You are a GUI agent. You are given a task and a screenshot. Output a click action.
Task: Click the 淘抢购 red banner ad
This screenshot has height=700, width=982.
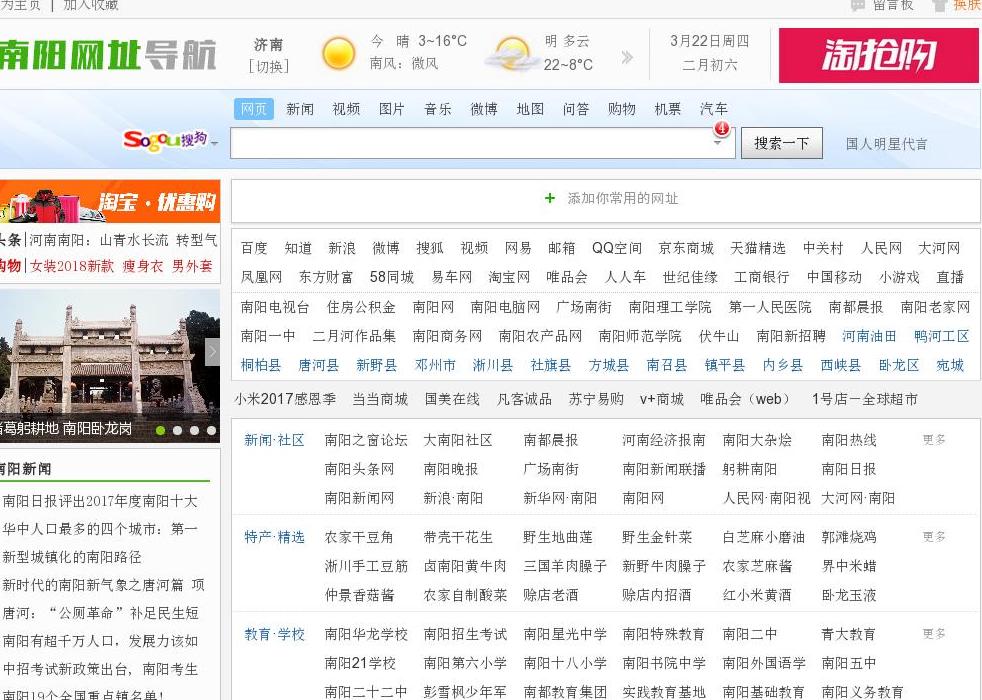[879, 55]
